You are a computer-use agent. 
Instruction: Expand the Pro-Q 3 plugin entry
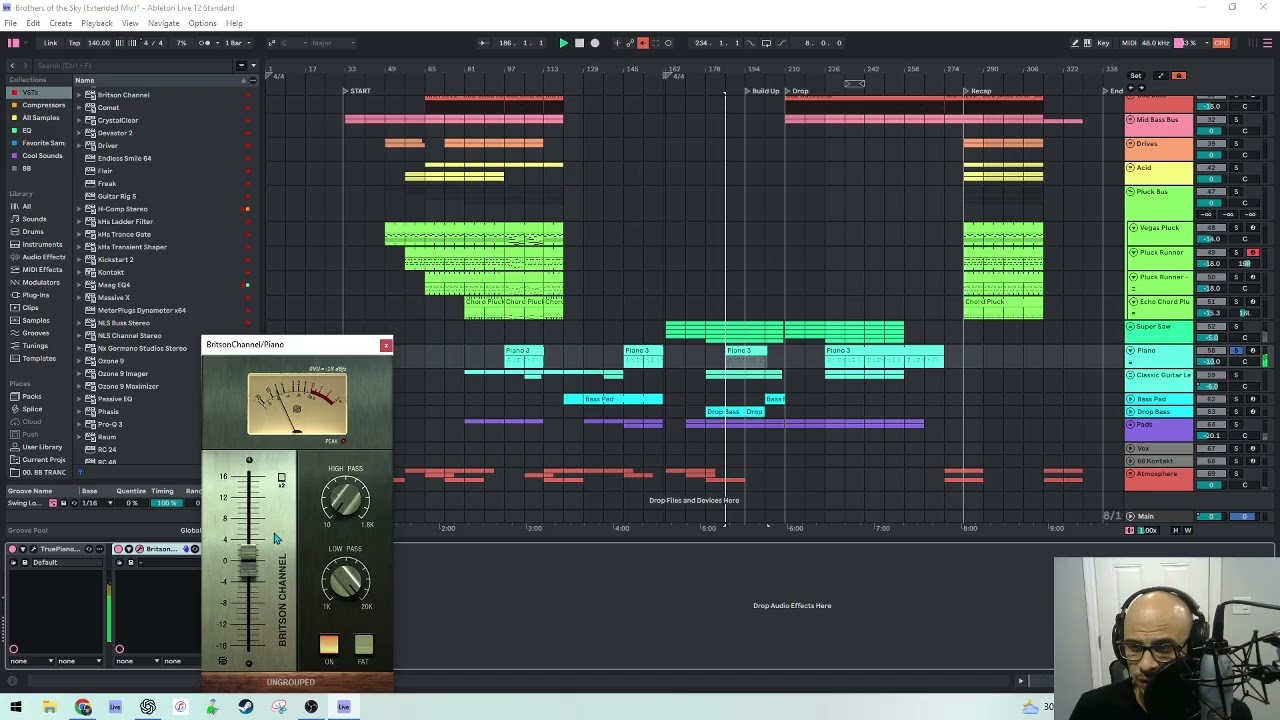pos(79,424)
